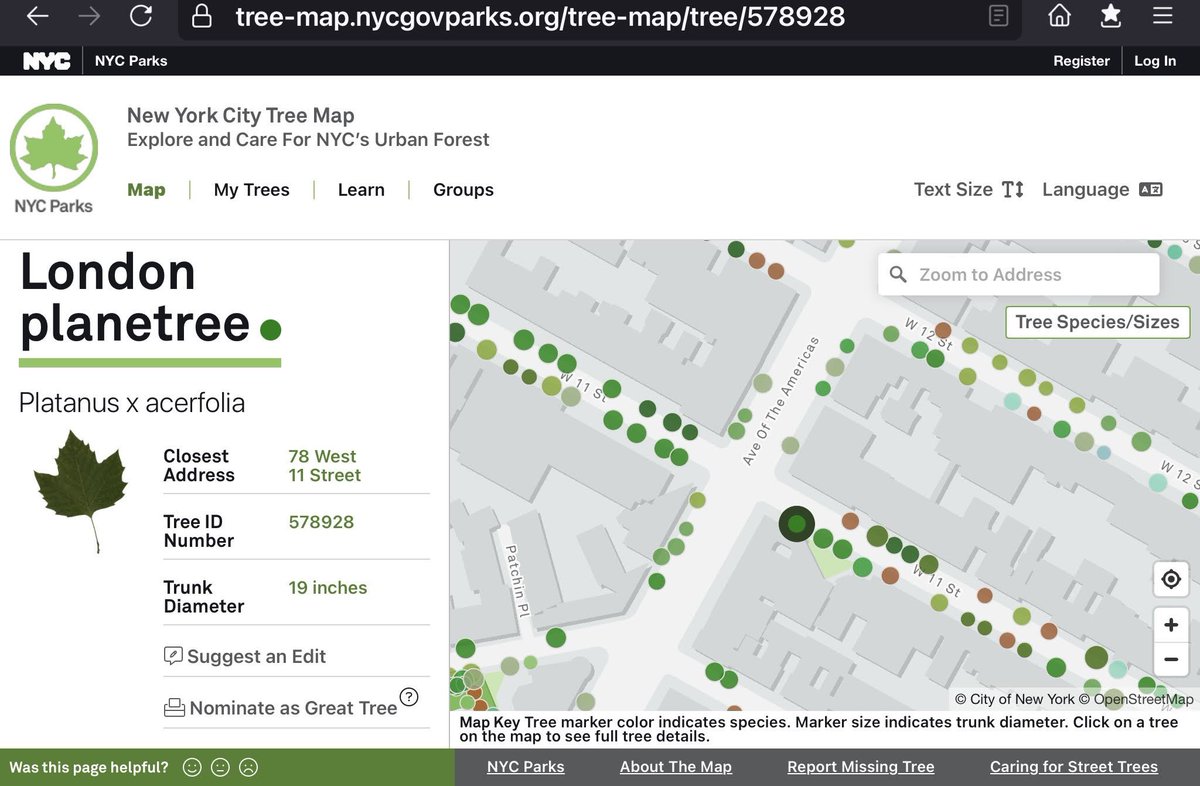Image resolution: width=1200 pixels, height=786 pixels.
Task: Click the NYC Parks maple leaf logo
Action: [54, 159]
